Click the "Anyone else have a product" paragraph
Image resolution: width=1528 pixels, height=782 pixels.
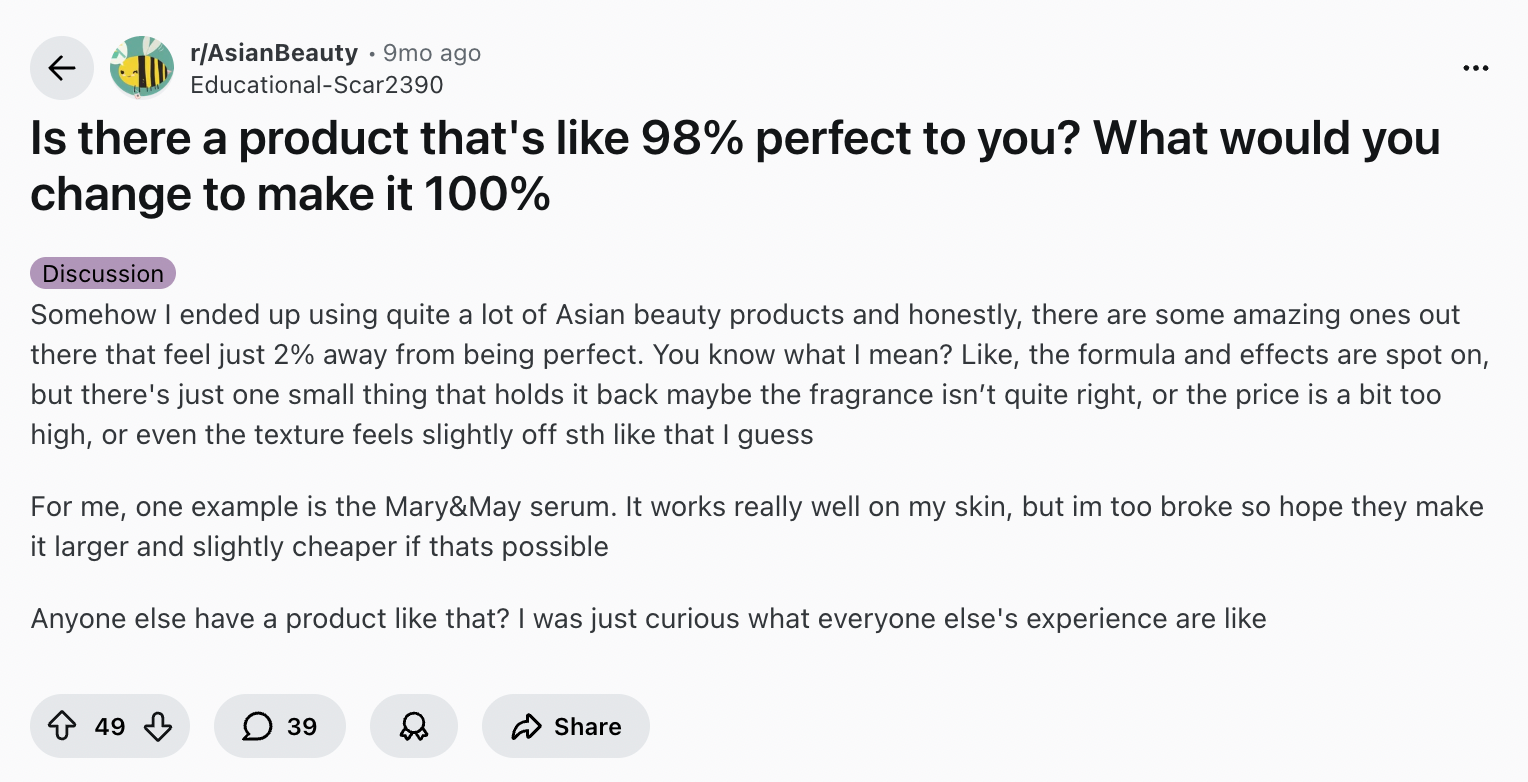tap(648, 618)
